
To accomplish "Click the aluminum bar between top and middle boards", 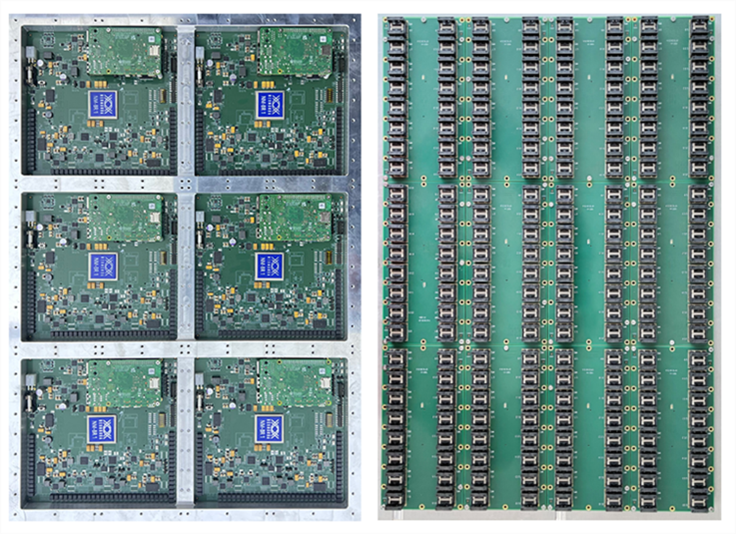I will [x=100, y=183].
